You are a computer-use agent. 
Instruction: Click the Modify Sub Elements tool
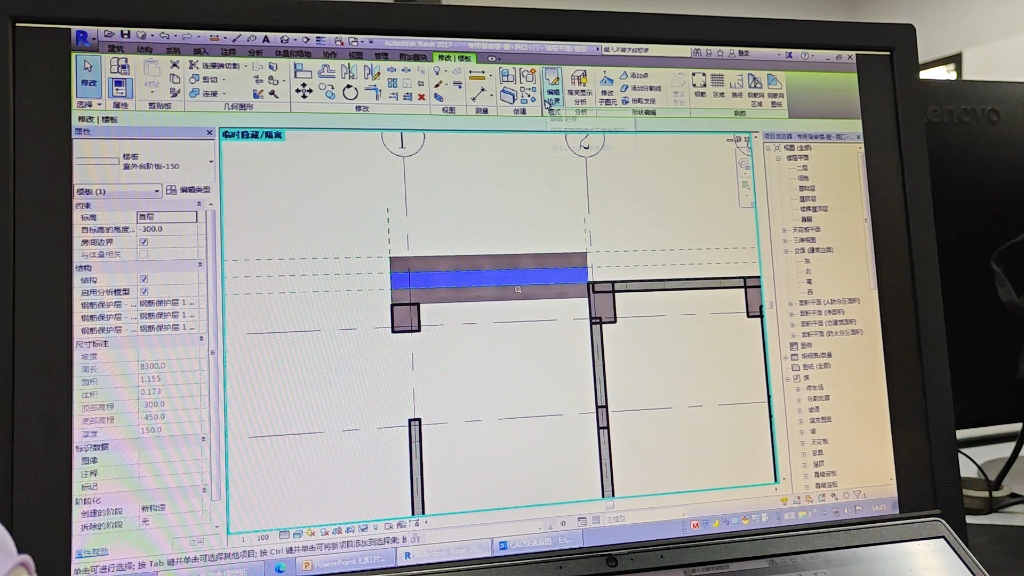tap(607, 88)
